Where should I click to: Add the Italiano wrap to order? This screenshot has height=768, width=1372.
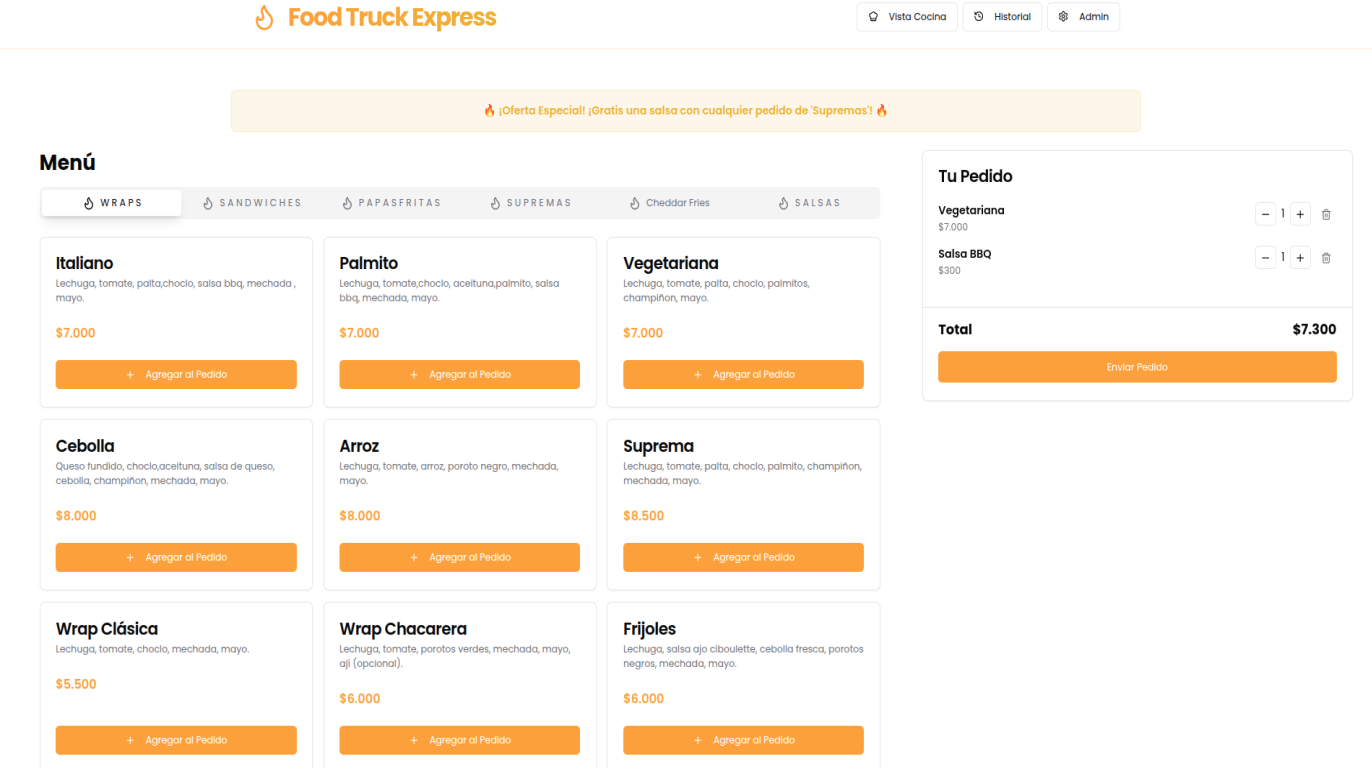pos(176,375)
